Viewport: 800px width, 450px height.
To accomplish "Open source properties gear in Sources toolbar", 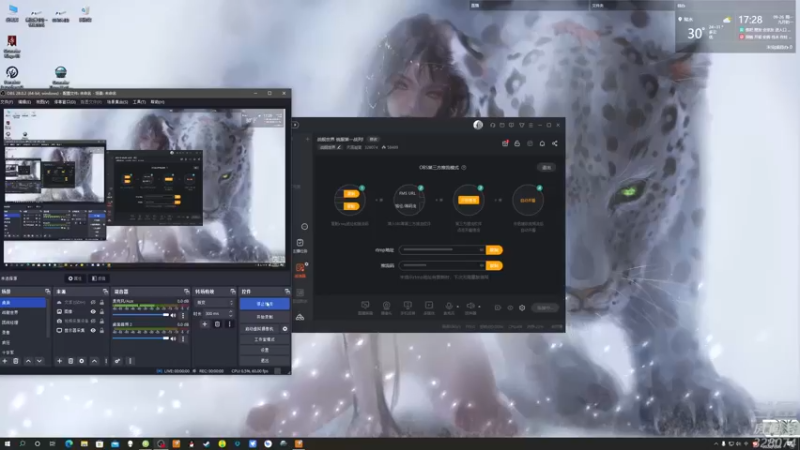I will (82, 361).
